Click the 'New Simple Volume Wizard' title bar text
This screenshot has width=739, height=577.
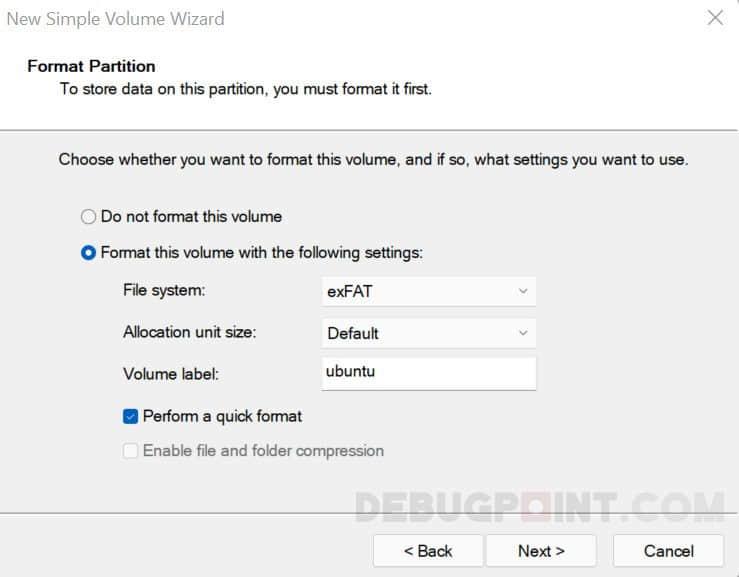click(x=116, y=19)
